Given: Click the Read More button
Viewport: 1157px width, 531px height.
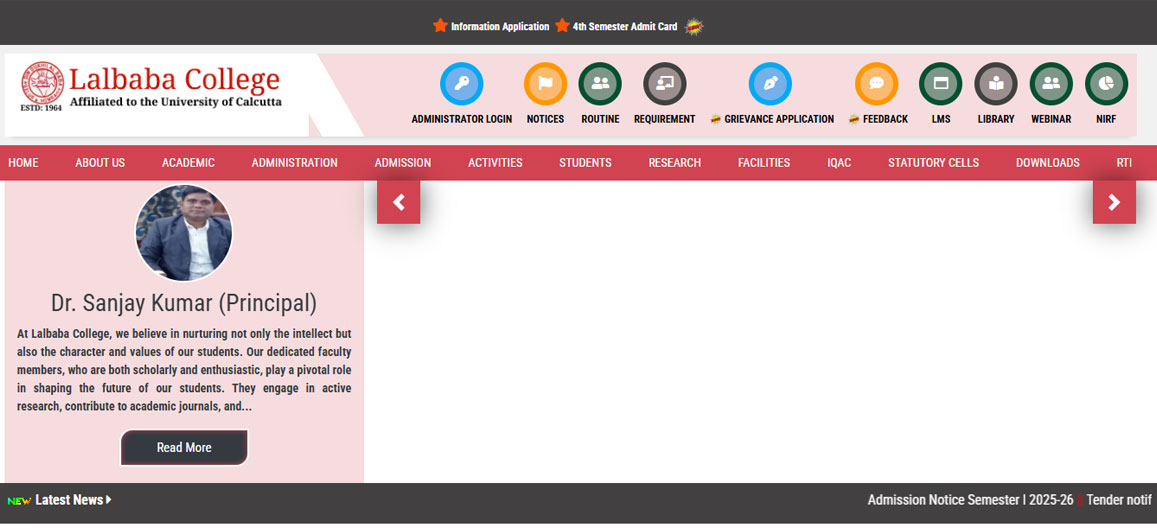Looking at the screenshot, I should coord(184,448).
